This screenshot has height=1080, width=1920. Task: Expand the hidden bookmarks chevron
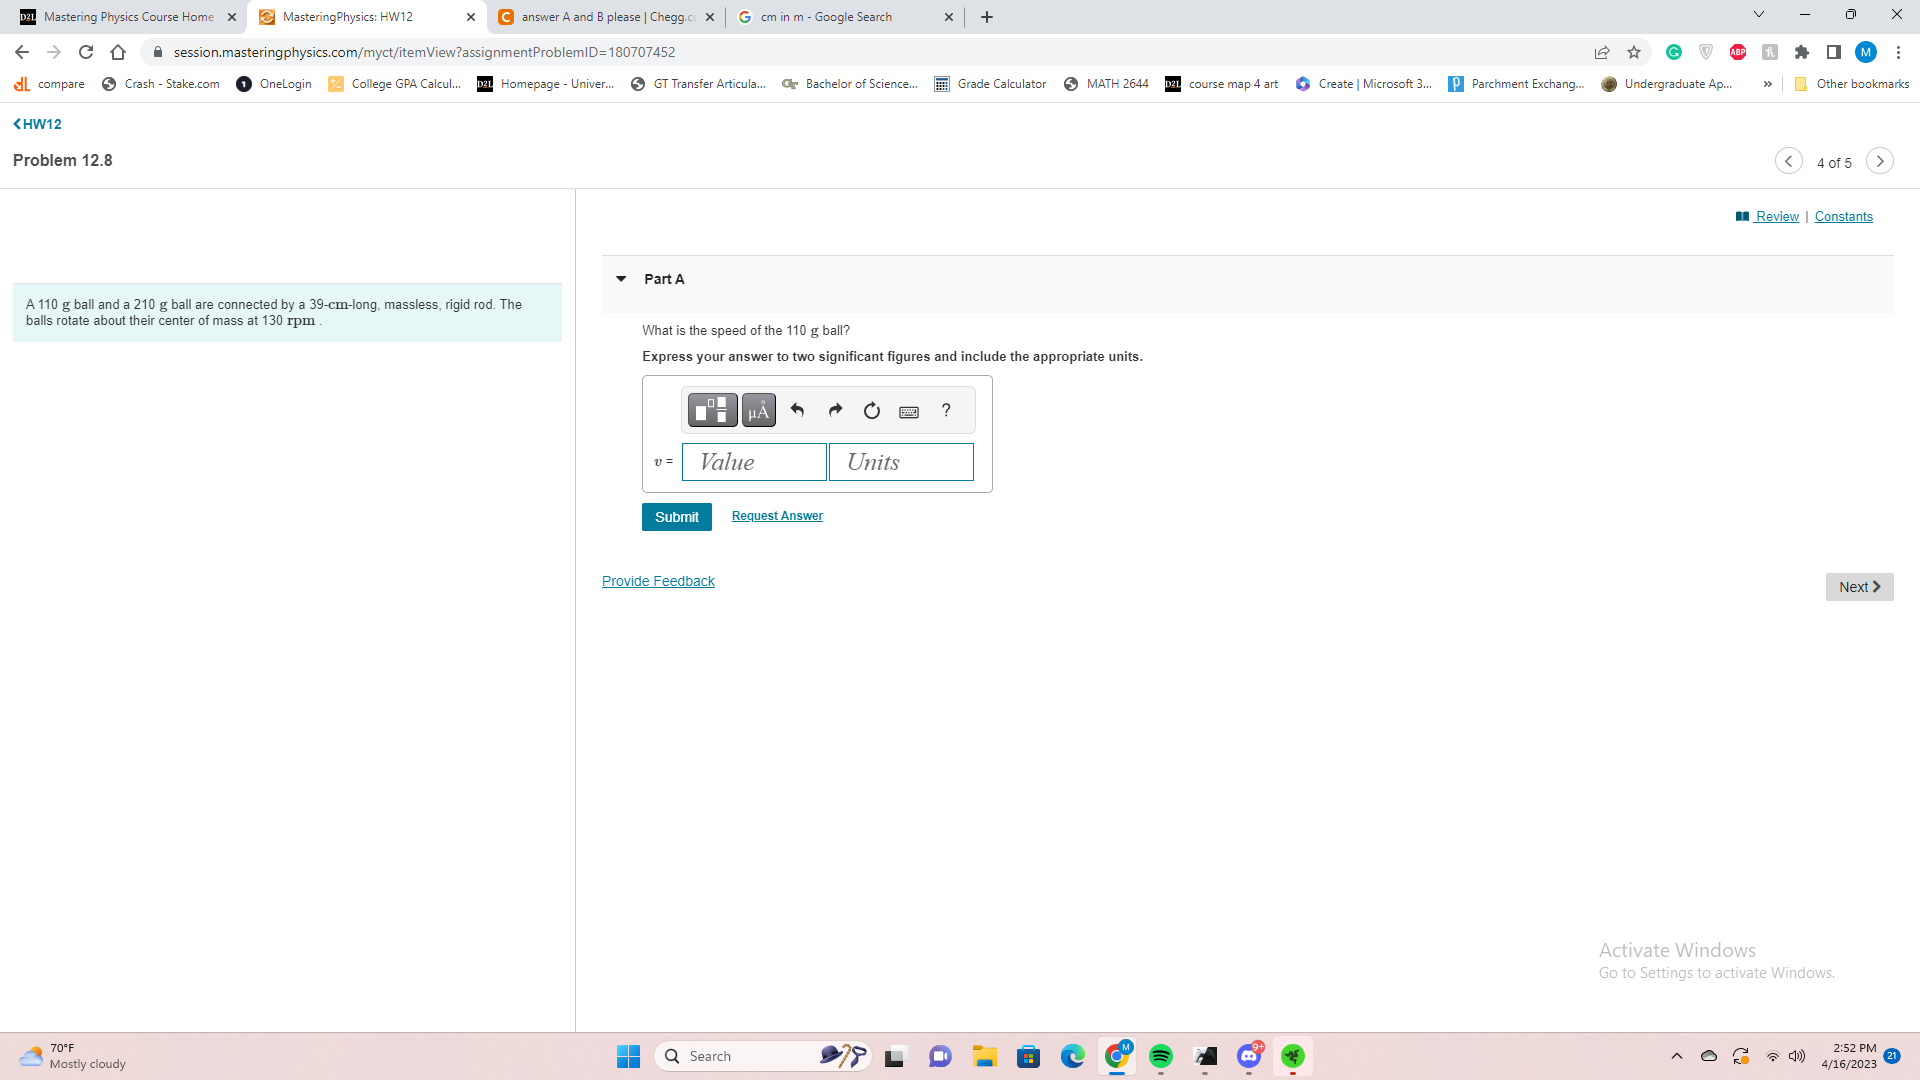point(1767,84)
